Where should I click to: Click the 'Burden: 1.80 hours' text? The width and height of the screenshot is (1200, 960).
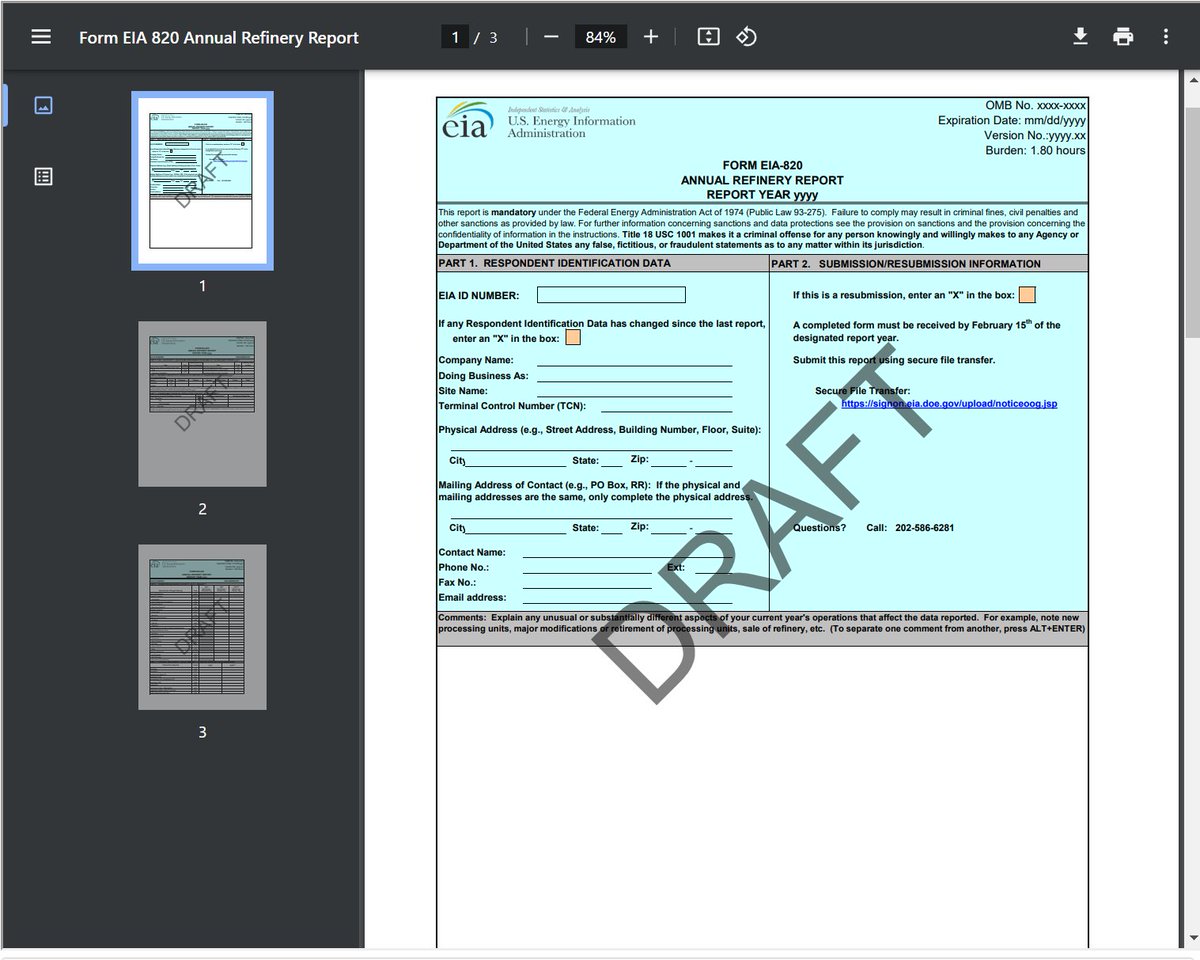pos(1035,151)
